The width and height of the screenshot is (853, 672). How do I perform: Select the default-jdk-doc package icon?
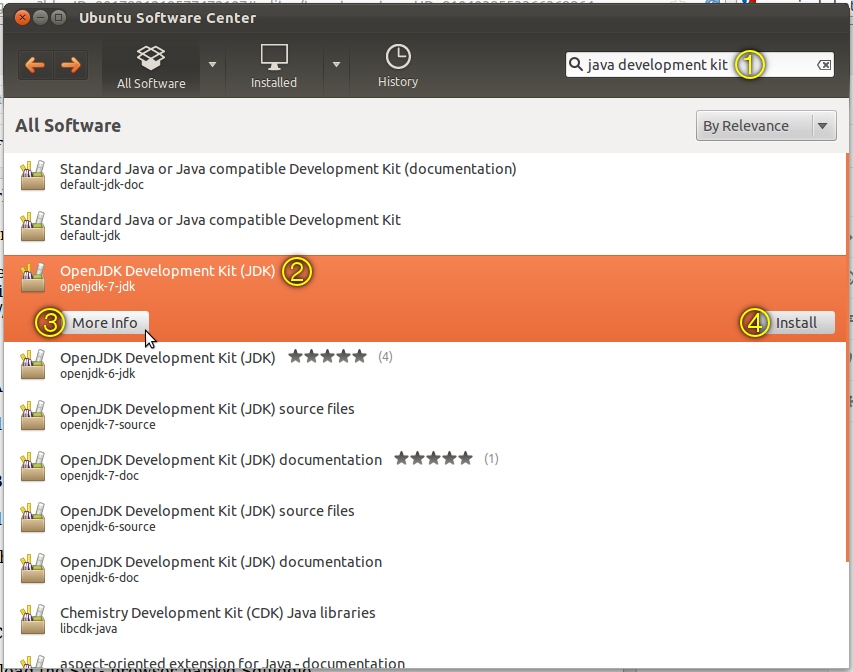pos(33,176)
